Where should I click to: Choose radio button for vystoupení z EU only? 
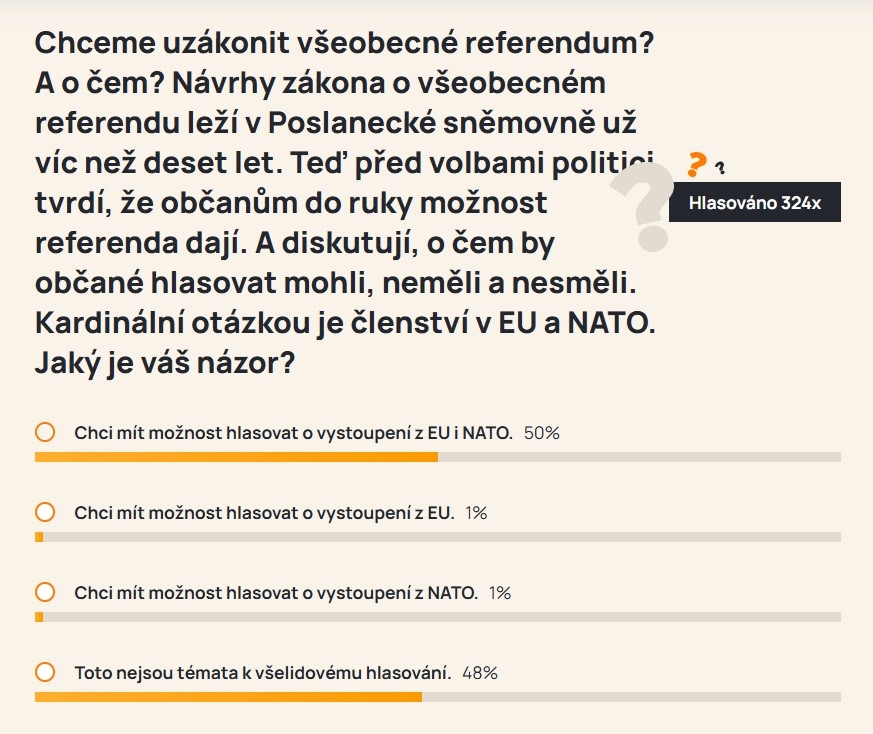point(45,512)
